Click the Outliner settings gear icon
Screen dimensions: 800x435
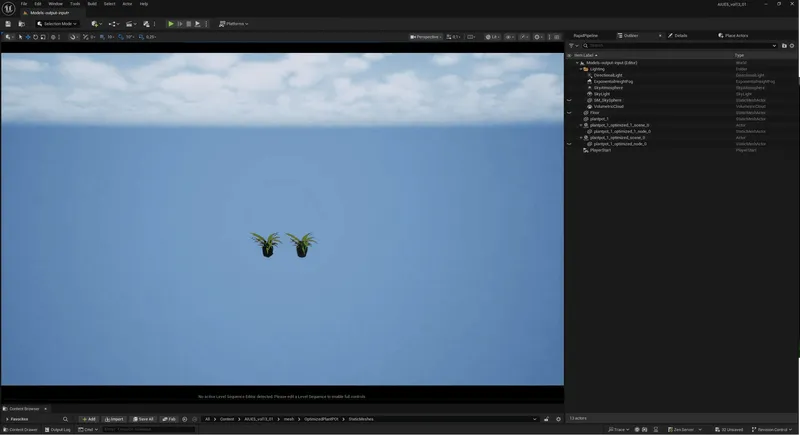(x=794, y=45)
